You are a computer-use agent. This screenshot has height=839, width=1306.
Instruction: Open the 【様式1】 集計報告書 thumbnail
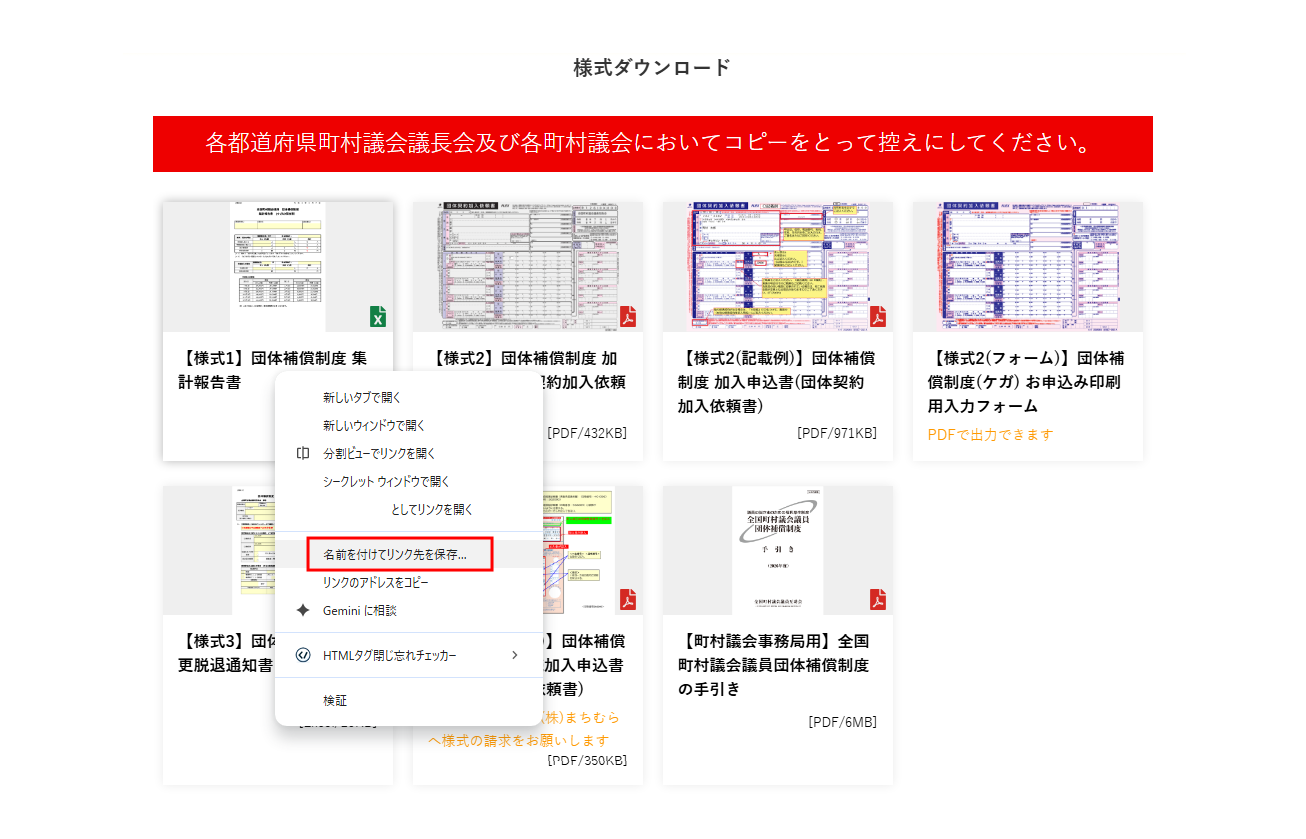point(278,267)
